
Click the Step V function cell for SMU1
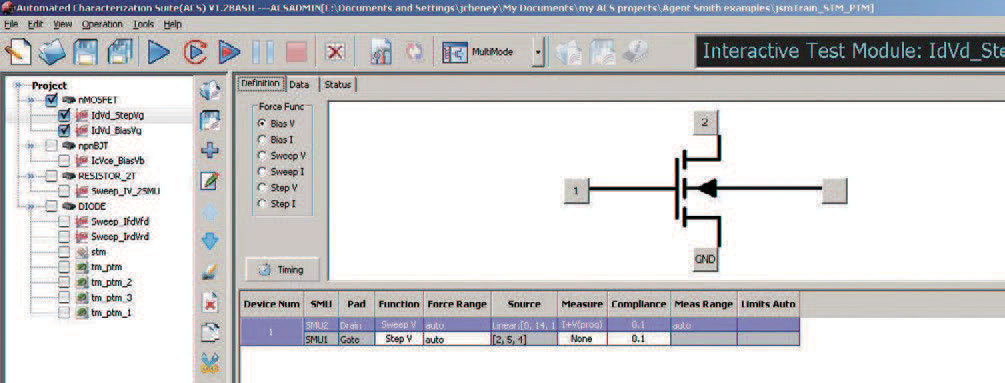click(399, 339)
